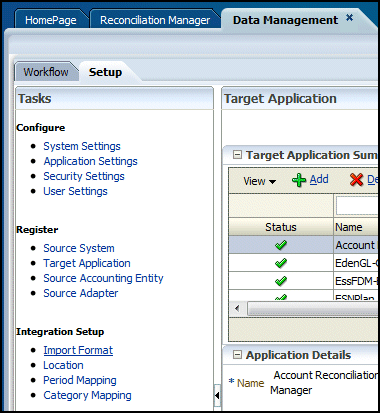This screenshot has width=380, height=413.
Task: Click the horizontal scrollbar left arrow
Action: click(237, 308)
